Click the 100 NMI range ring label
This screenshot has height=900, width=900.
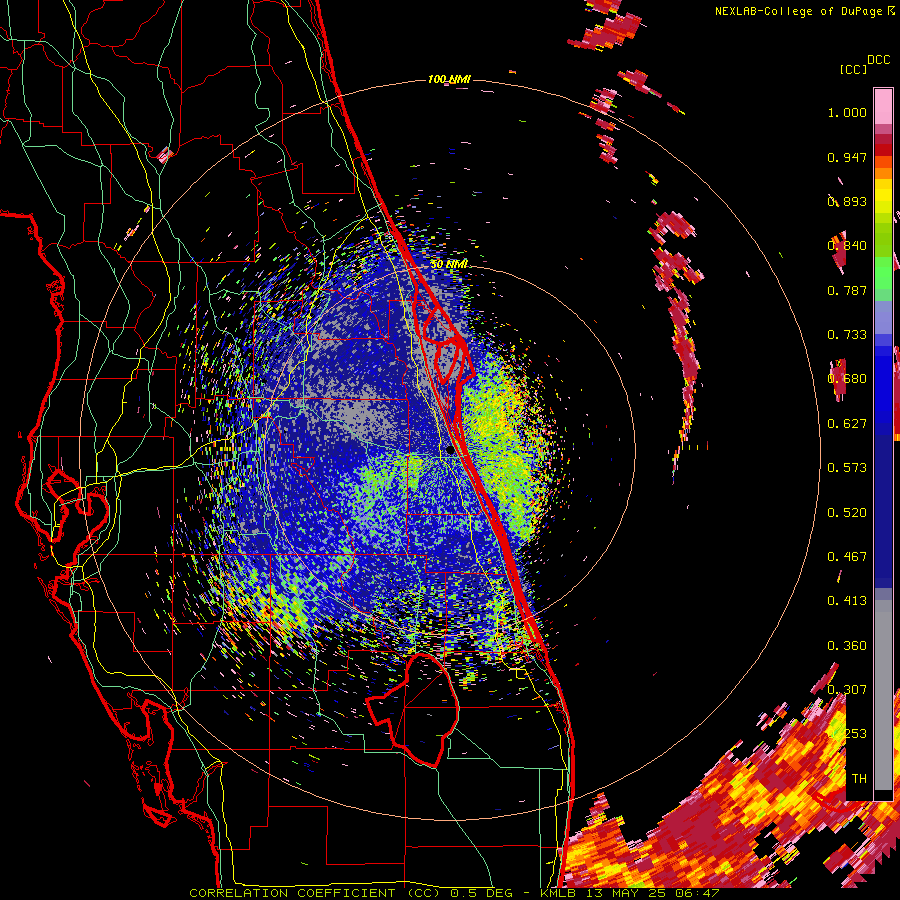pos(449,79)
